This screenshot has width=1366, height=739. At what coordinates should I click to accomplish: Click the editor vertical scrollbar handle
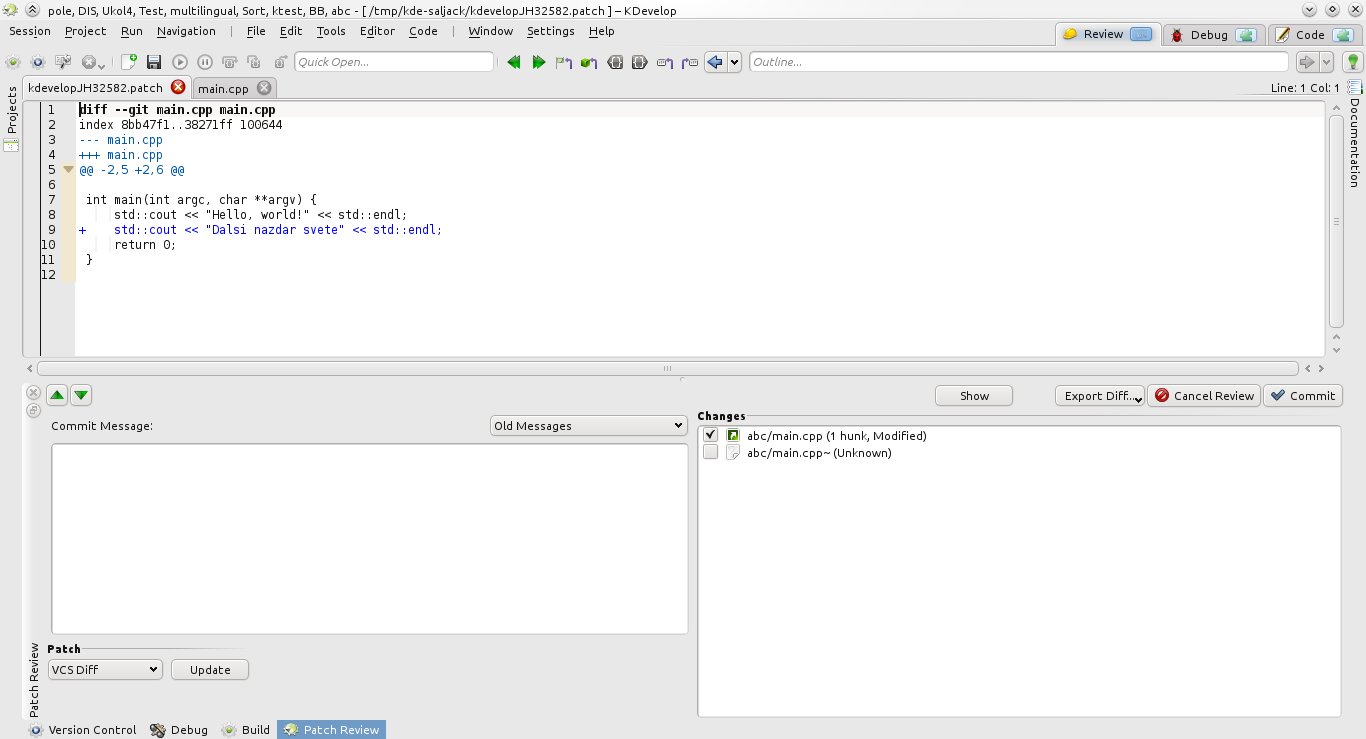tap(1336, 221)
